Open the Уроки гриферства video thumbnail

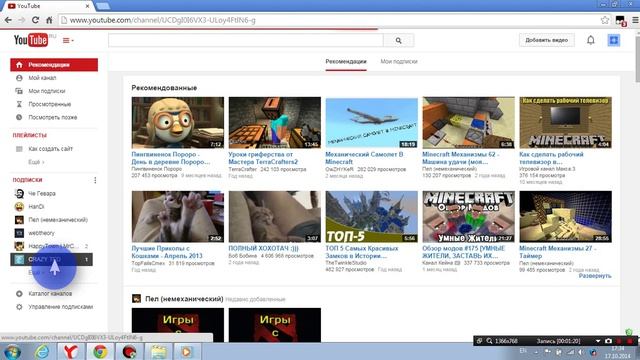click(x=275, y=122)
